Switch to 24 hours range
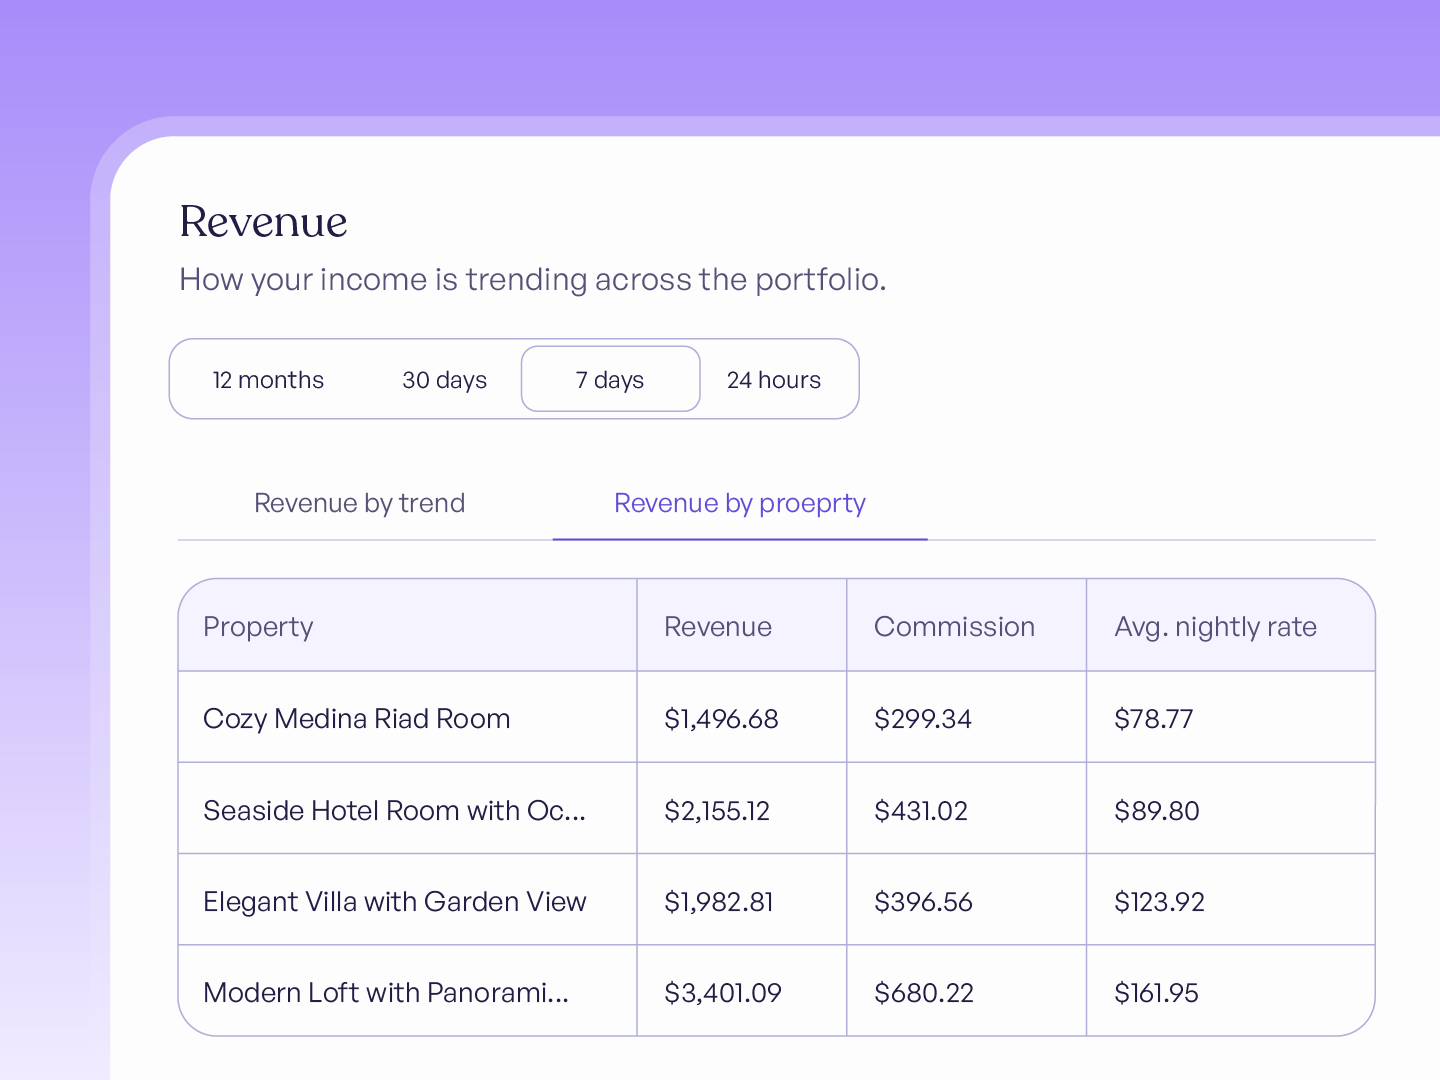The width and height of the screenshot is (1440, 1080). pos(774,380)
